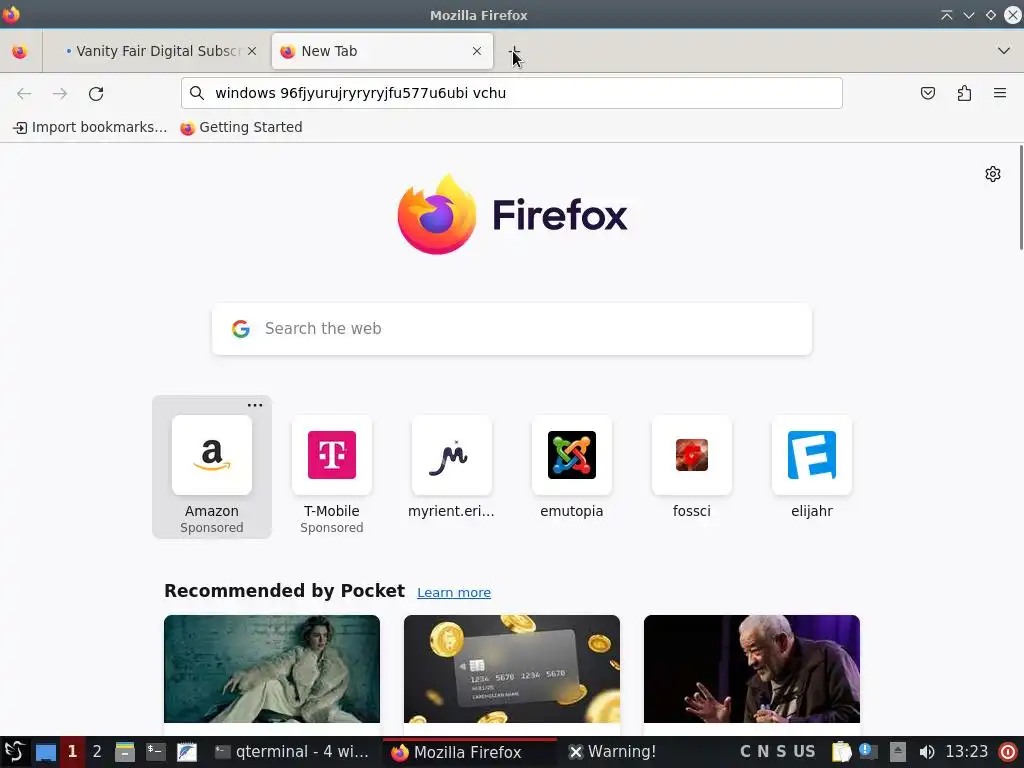Click the US keyboard layout indicator
This screenshot has height=768, width=1024.
pos(804,752)
